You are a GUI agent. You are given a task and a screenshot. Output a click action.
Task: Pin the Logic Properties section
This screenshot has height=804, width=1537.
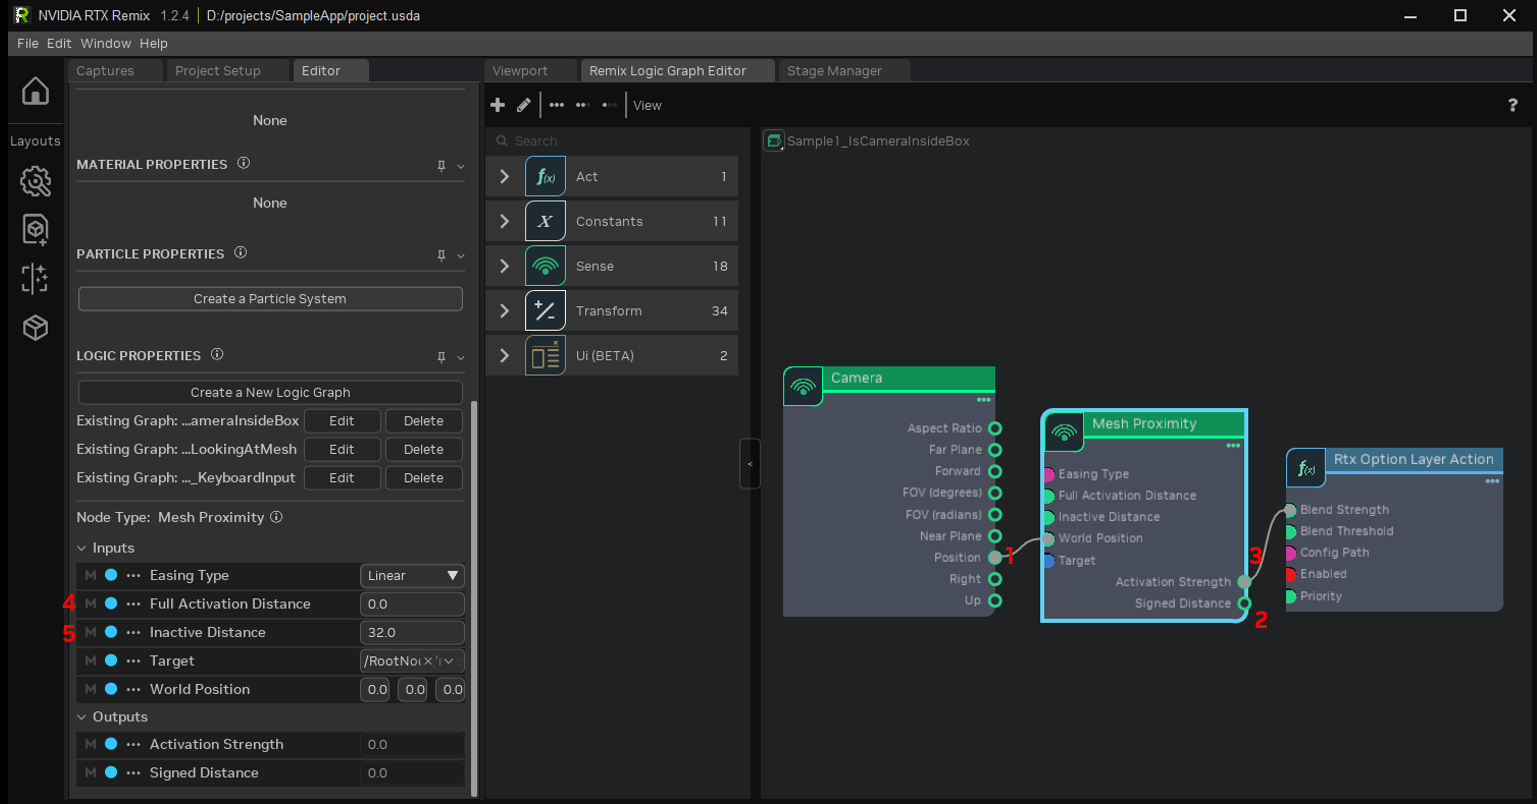tap(441, 356)
